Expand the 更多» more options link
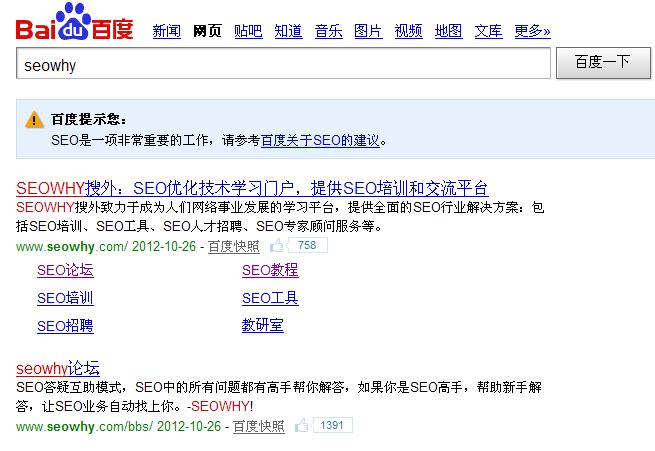The image size is (655, 451). click(533, 31)
